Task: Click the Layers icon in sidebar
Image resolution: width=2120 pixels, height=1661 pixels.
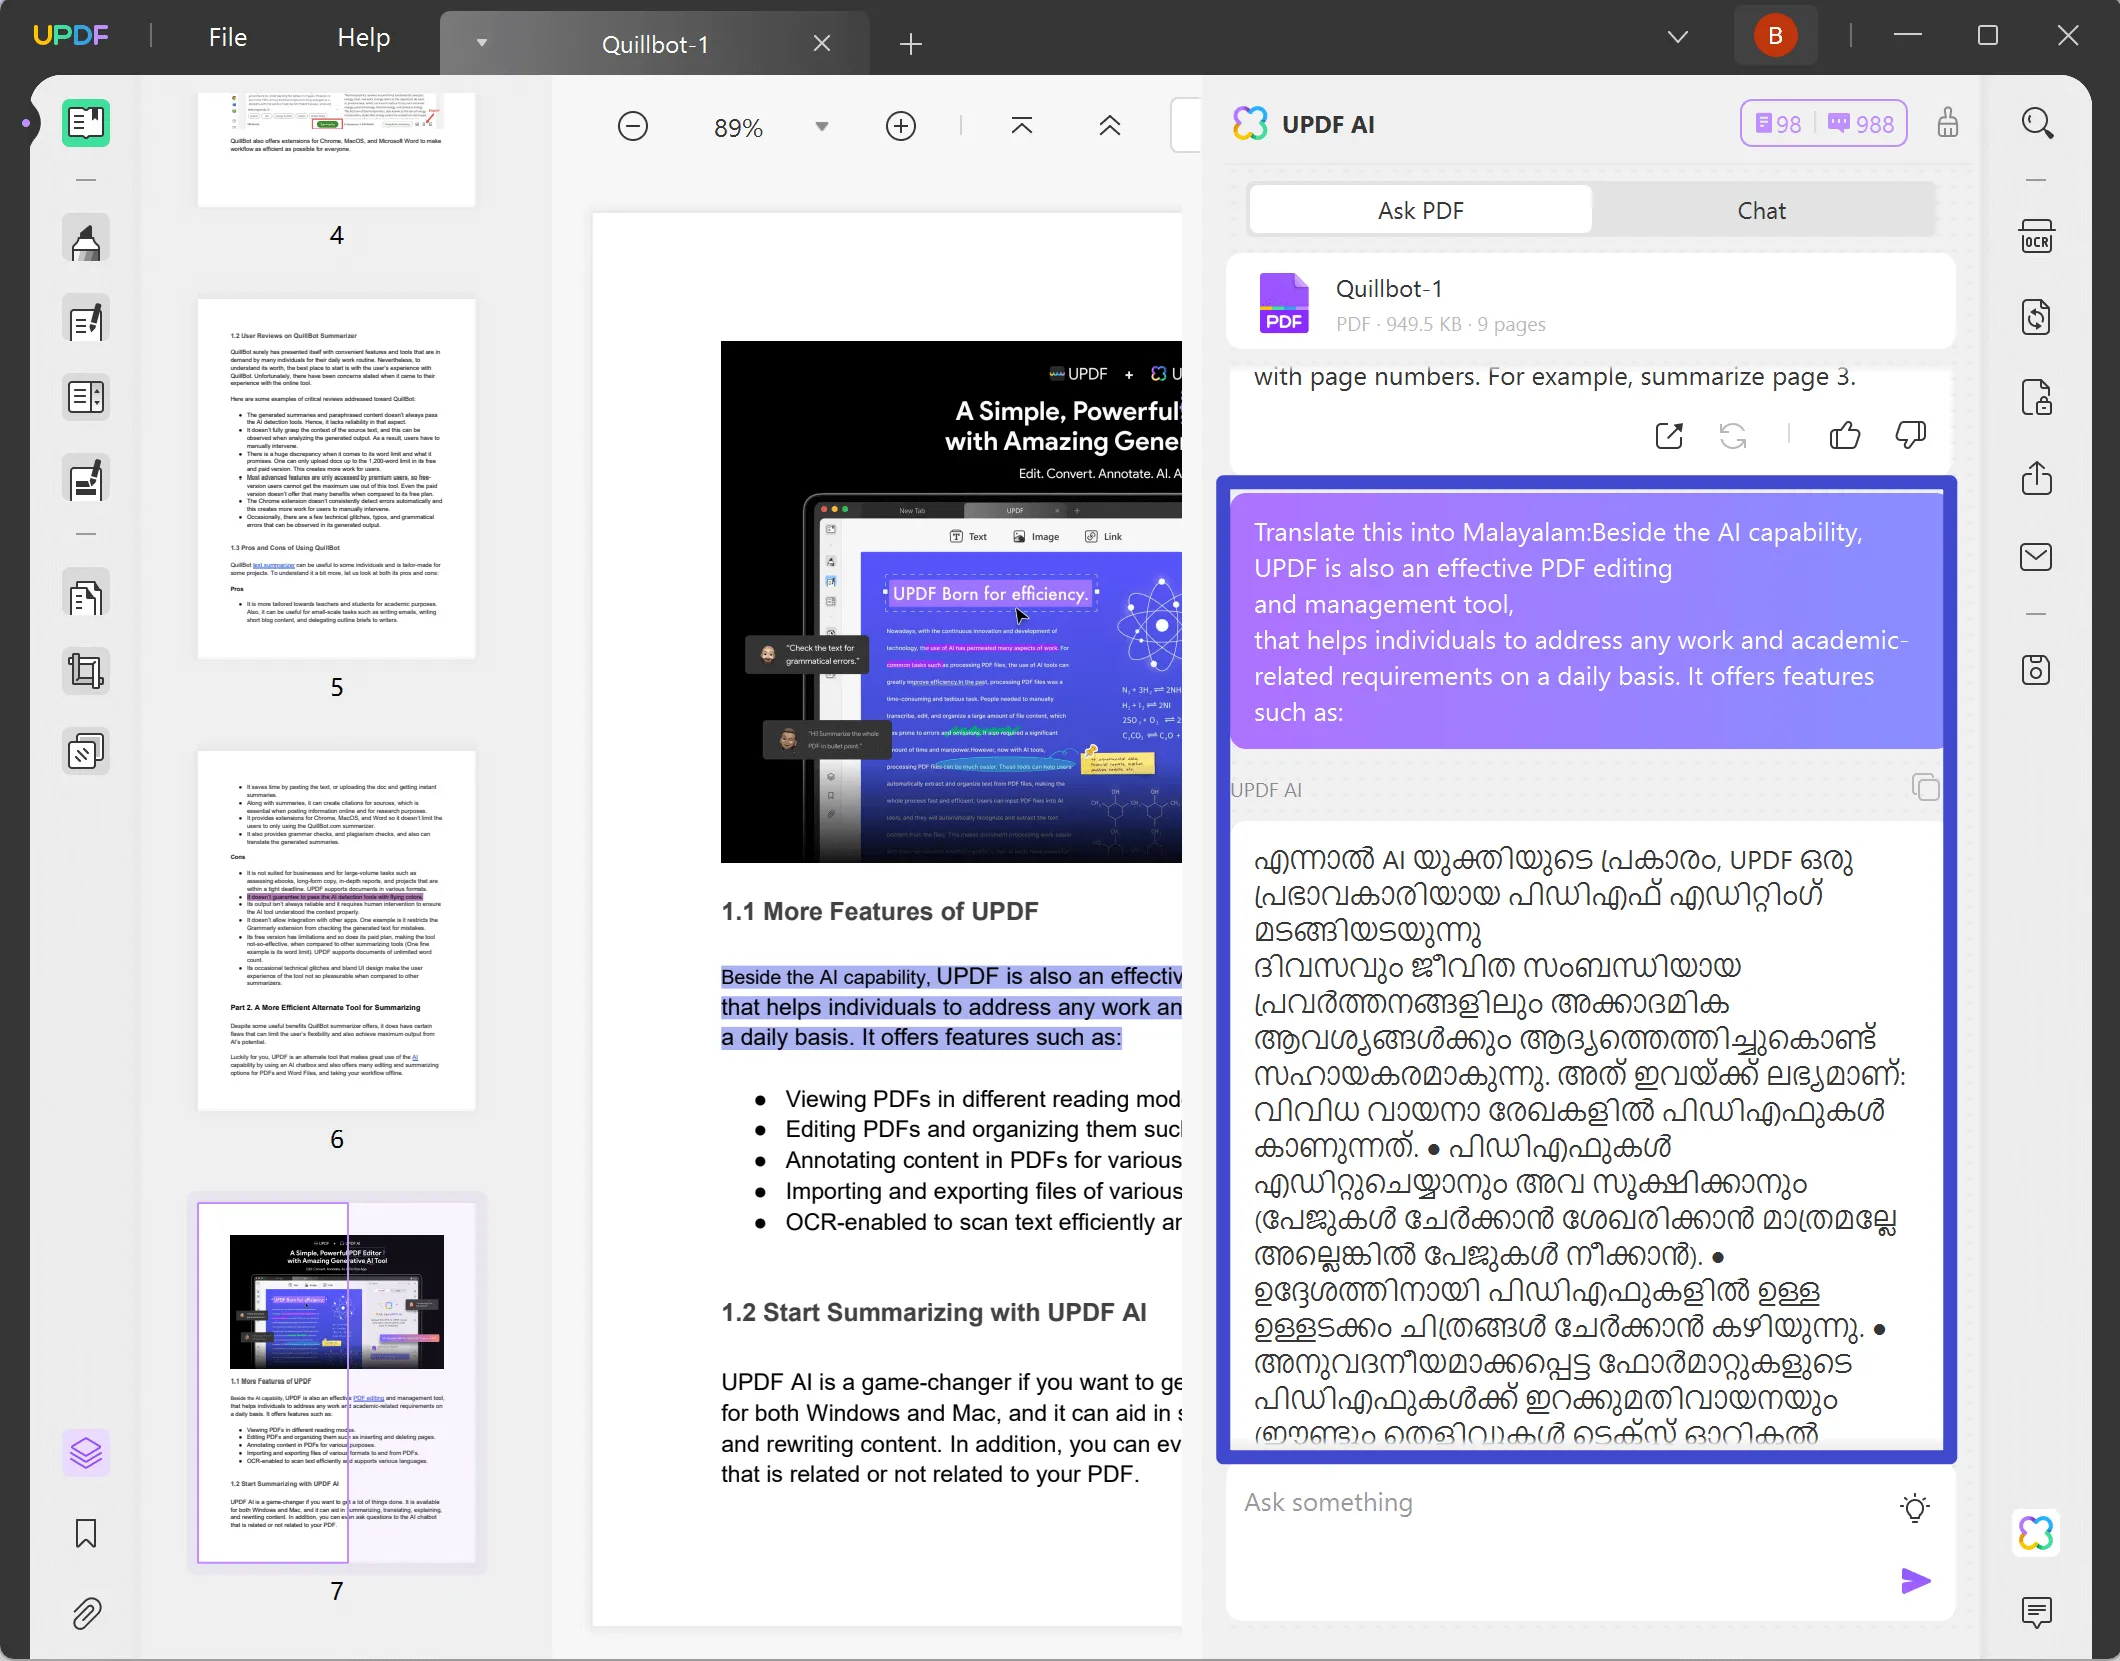Action: coord(86,1453)
